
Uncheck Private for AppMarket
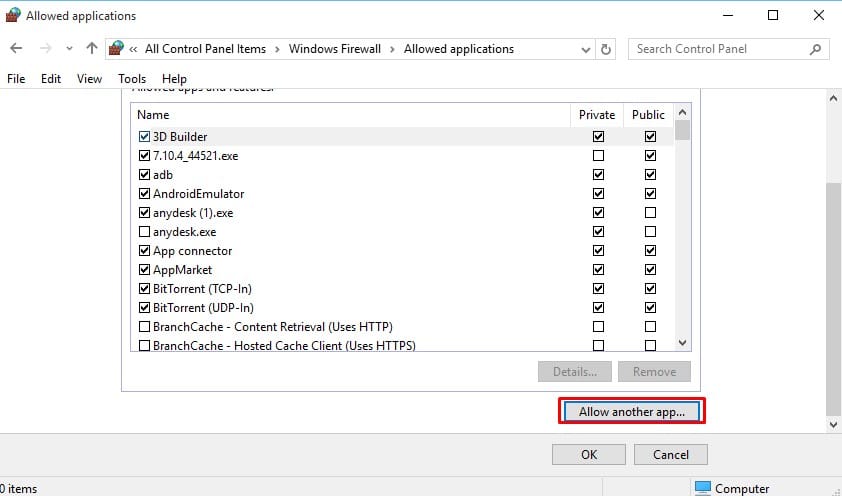[598, 269]
